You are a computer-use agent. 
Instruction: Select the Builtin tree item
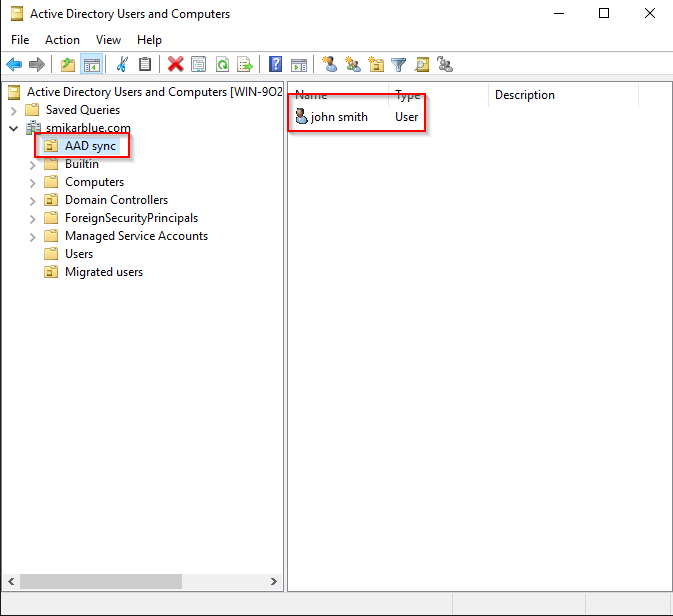point(82,164)
